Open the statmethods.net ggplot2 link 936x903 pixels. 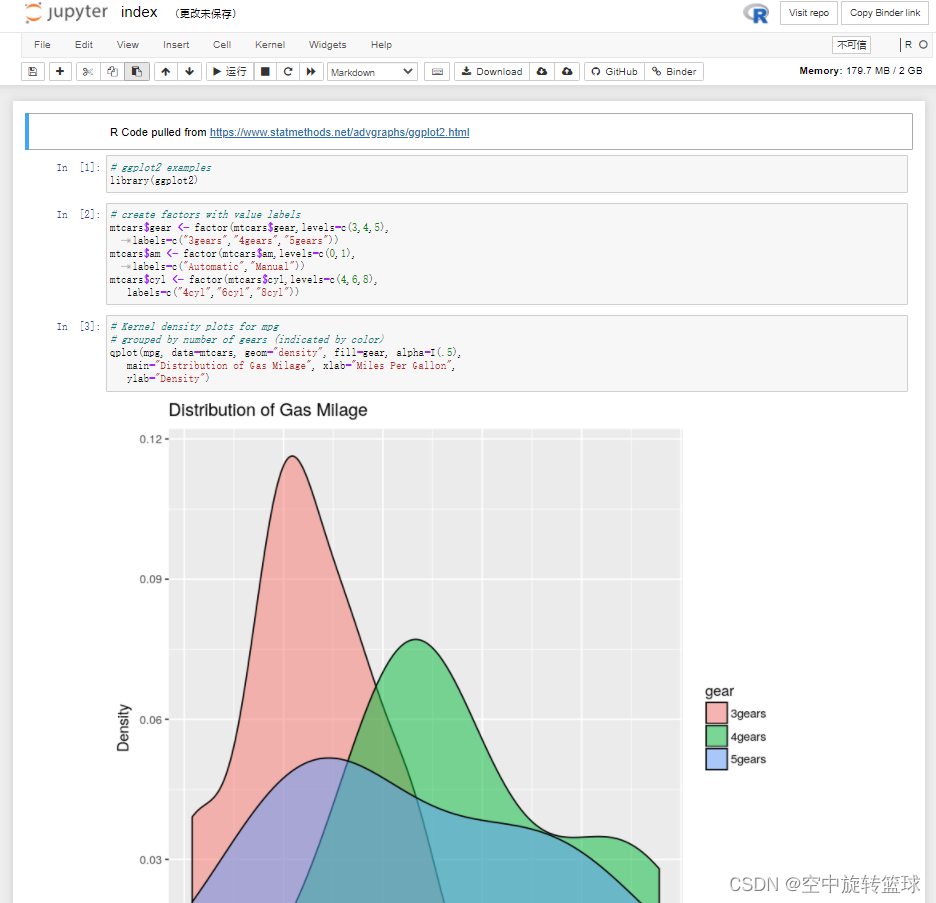pyautogui.click(x=339, y=132)
